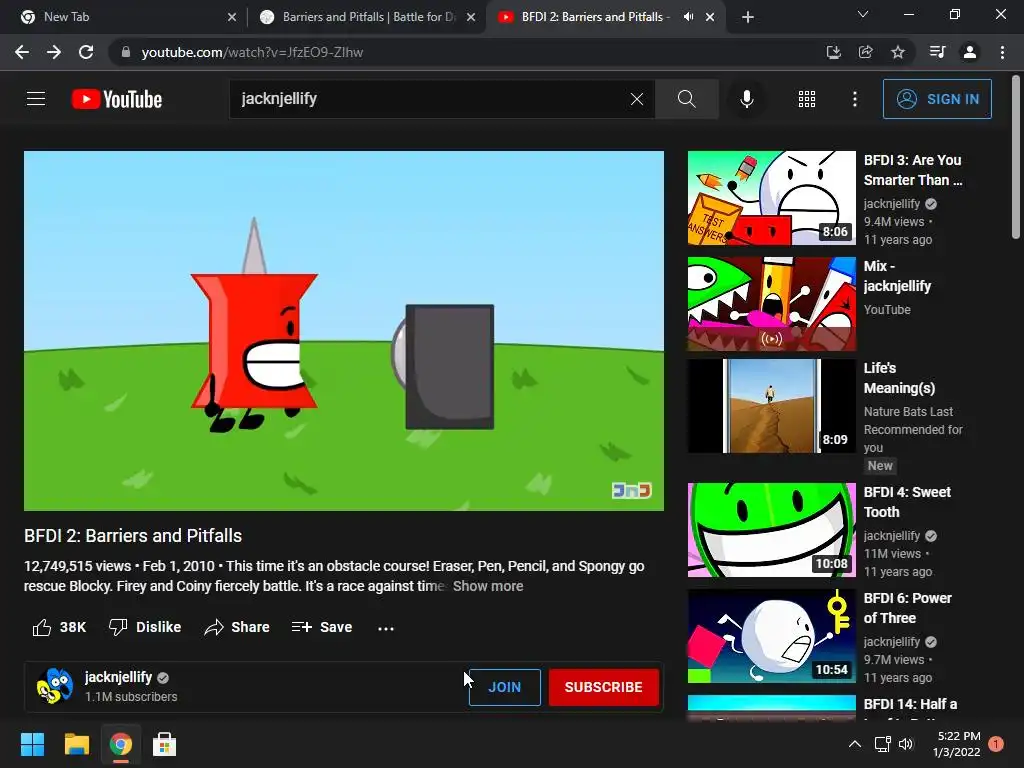Viewport: 1024px width, 768px height.
Task: Close the Barriers and Pitfalls wiki tab
Action: pos(471,17)
